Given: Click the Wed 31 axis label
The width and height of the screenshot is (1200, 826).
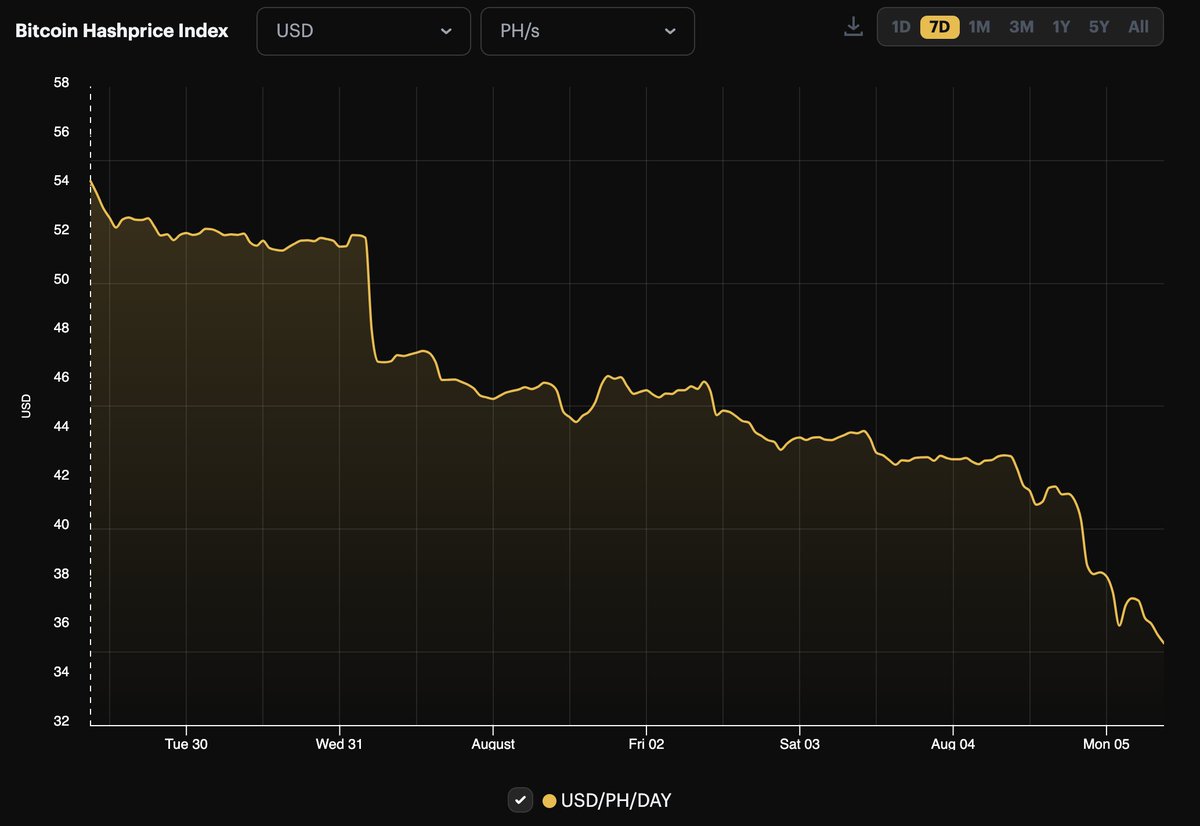Looking at the screenshot, I should point(339,744).
